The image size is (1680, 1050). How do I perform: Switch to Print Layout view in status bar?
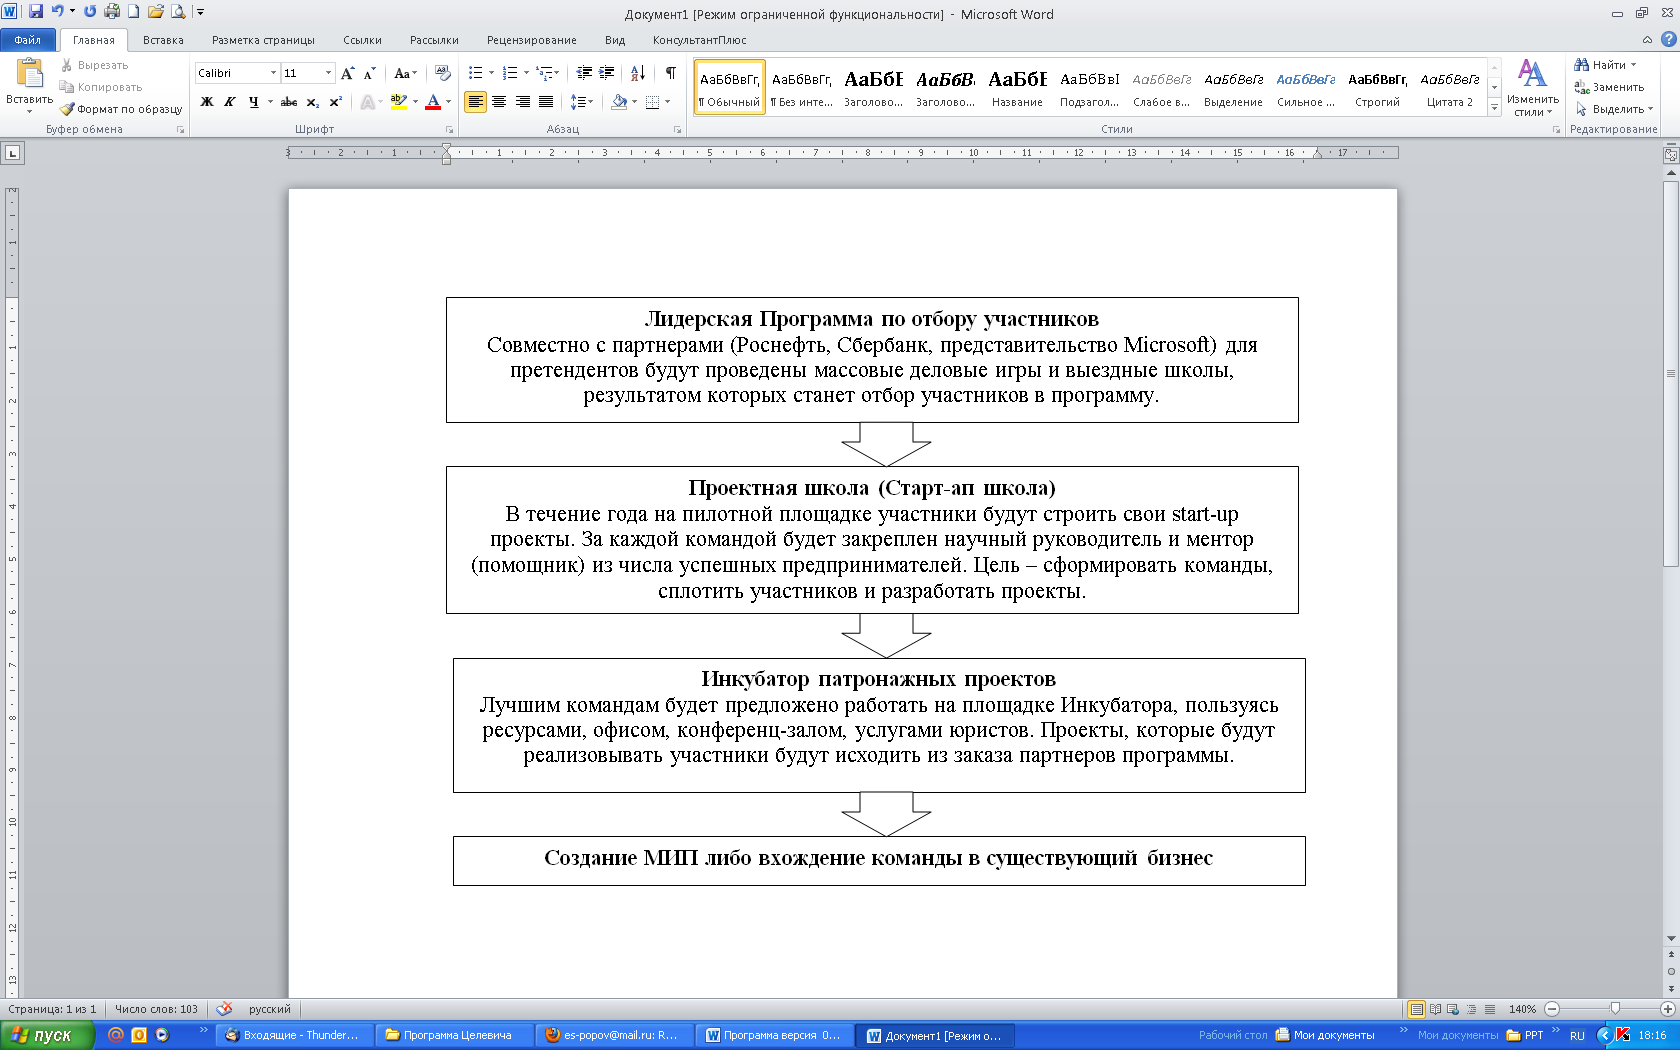[x=1416, y=1009]
